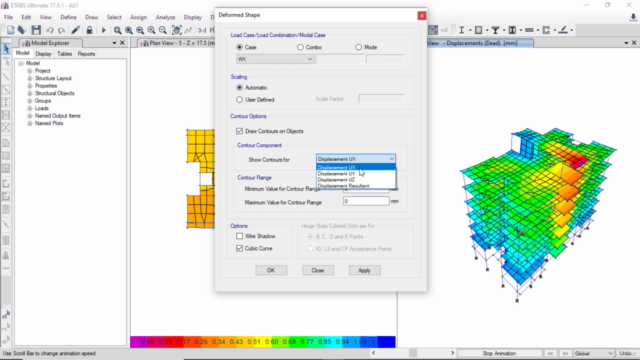Click the Maximum Value for Contour Range field

tap(366, 201)
